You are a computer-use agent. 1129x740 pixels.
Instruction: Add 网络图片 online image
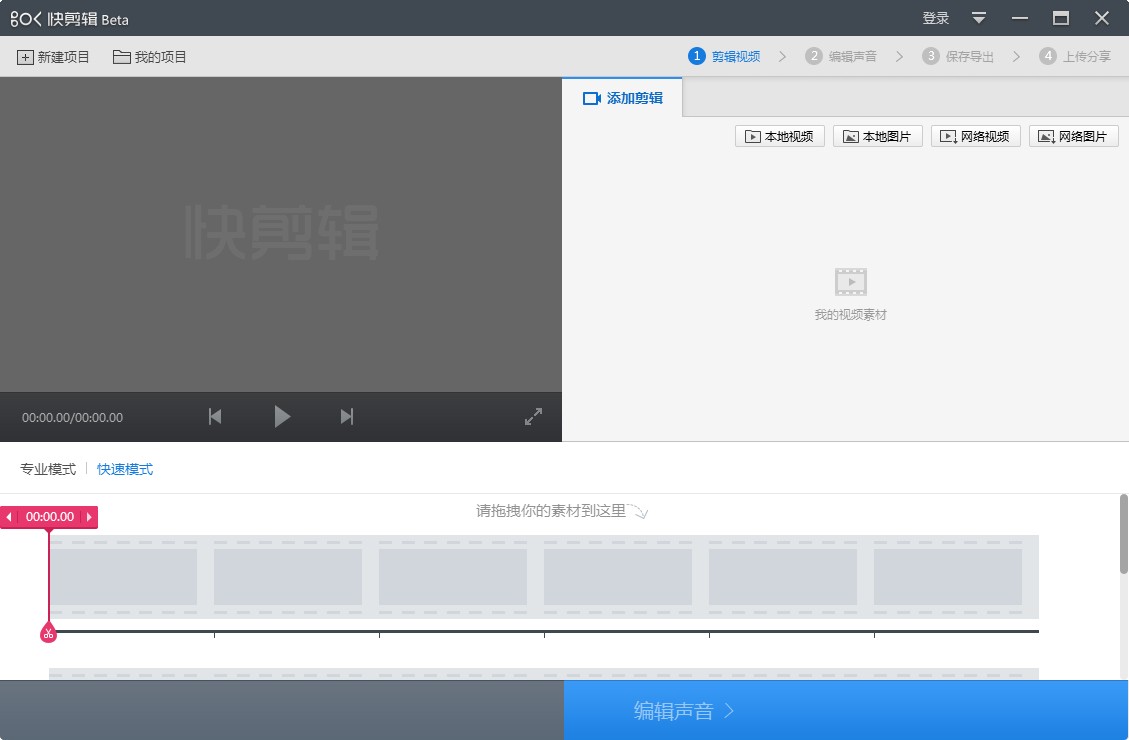(x=1074, y=136)
